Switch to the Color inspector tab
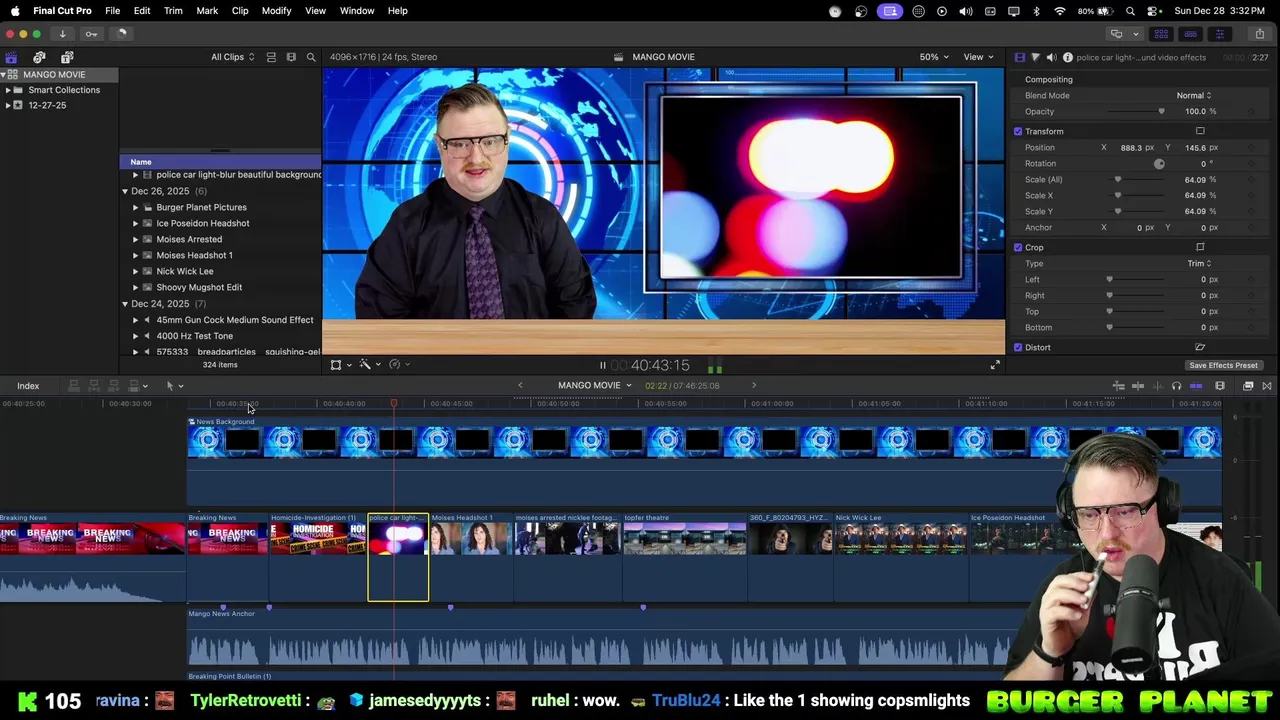The width and height of the screenshot is (1280, 720). (1035, 58)
